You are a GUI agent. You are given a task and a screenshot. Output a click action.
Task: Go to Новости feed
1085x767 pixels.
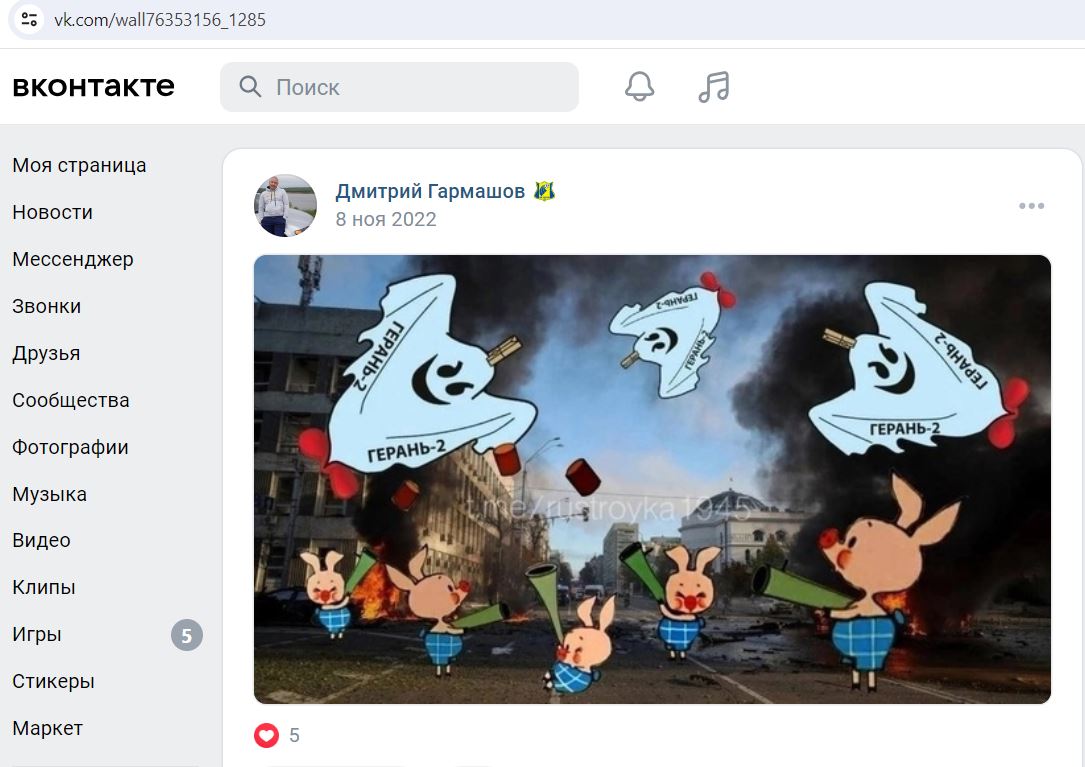[53, 213]
